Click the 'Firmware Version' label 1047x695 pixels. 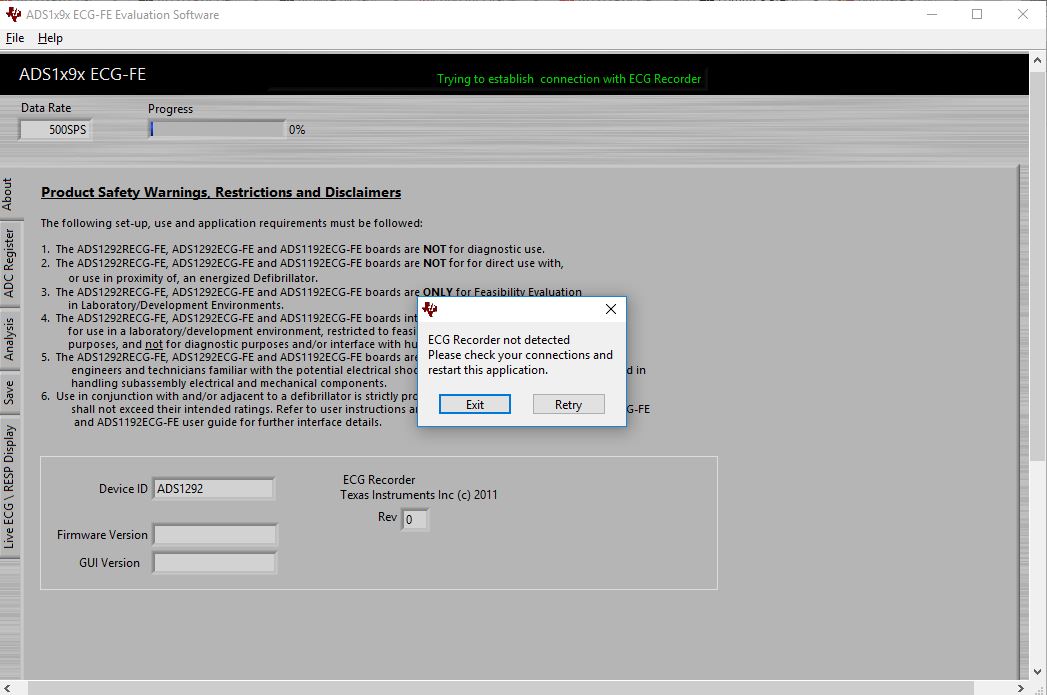(x=102, y=535)
